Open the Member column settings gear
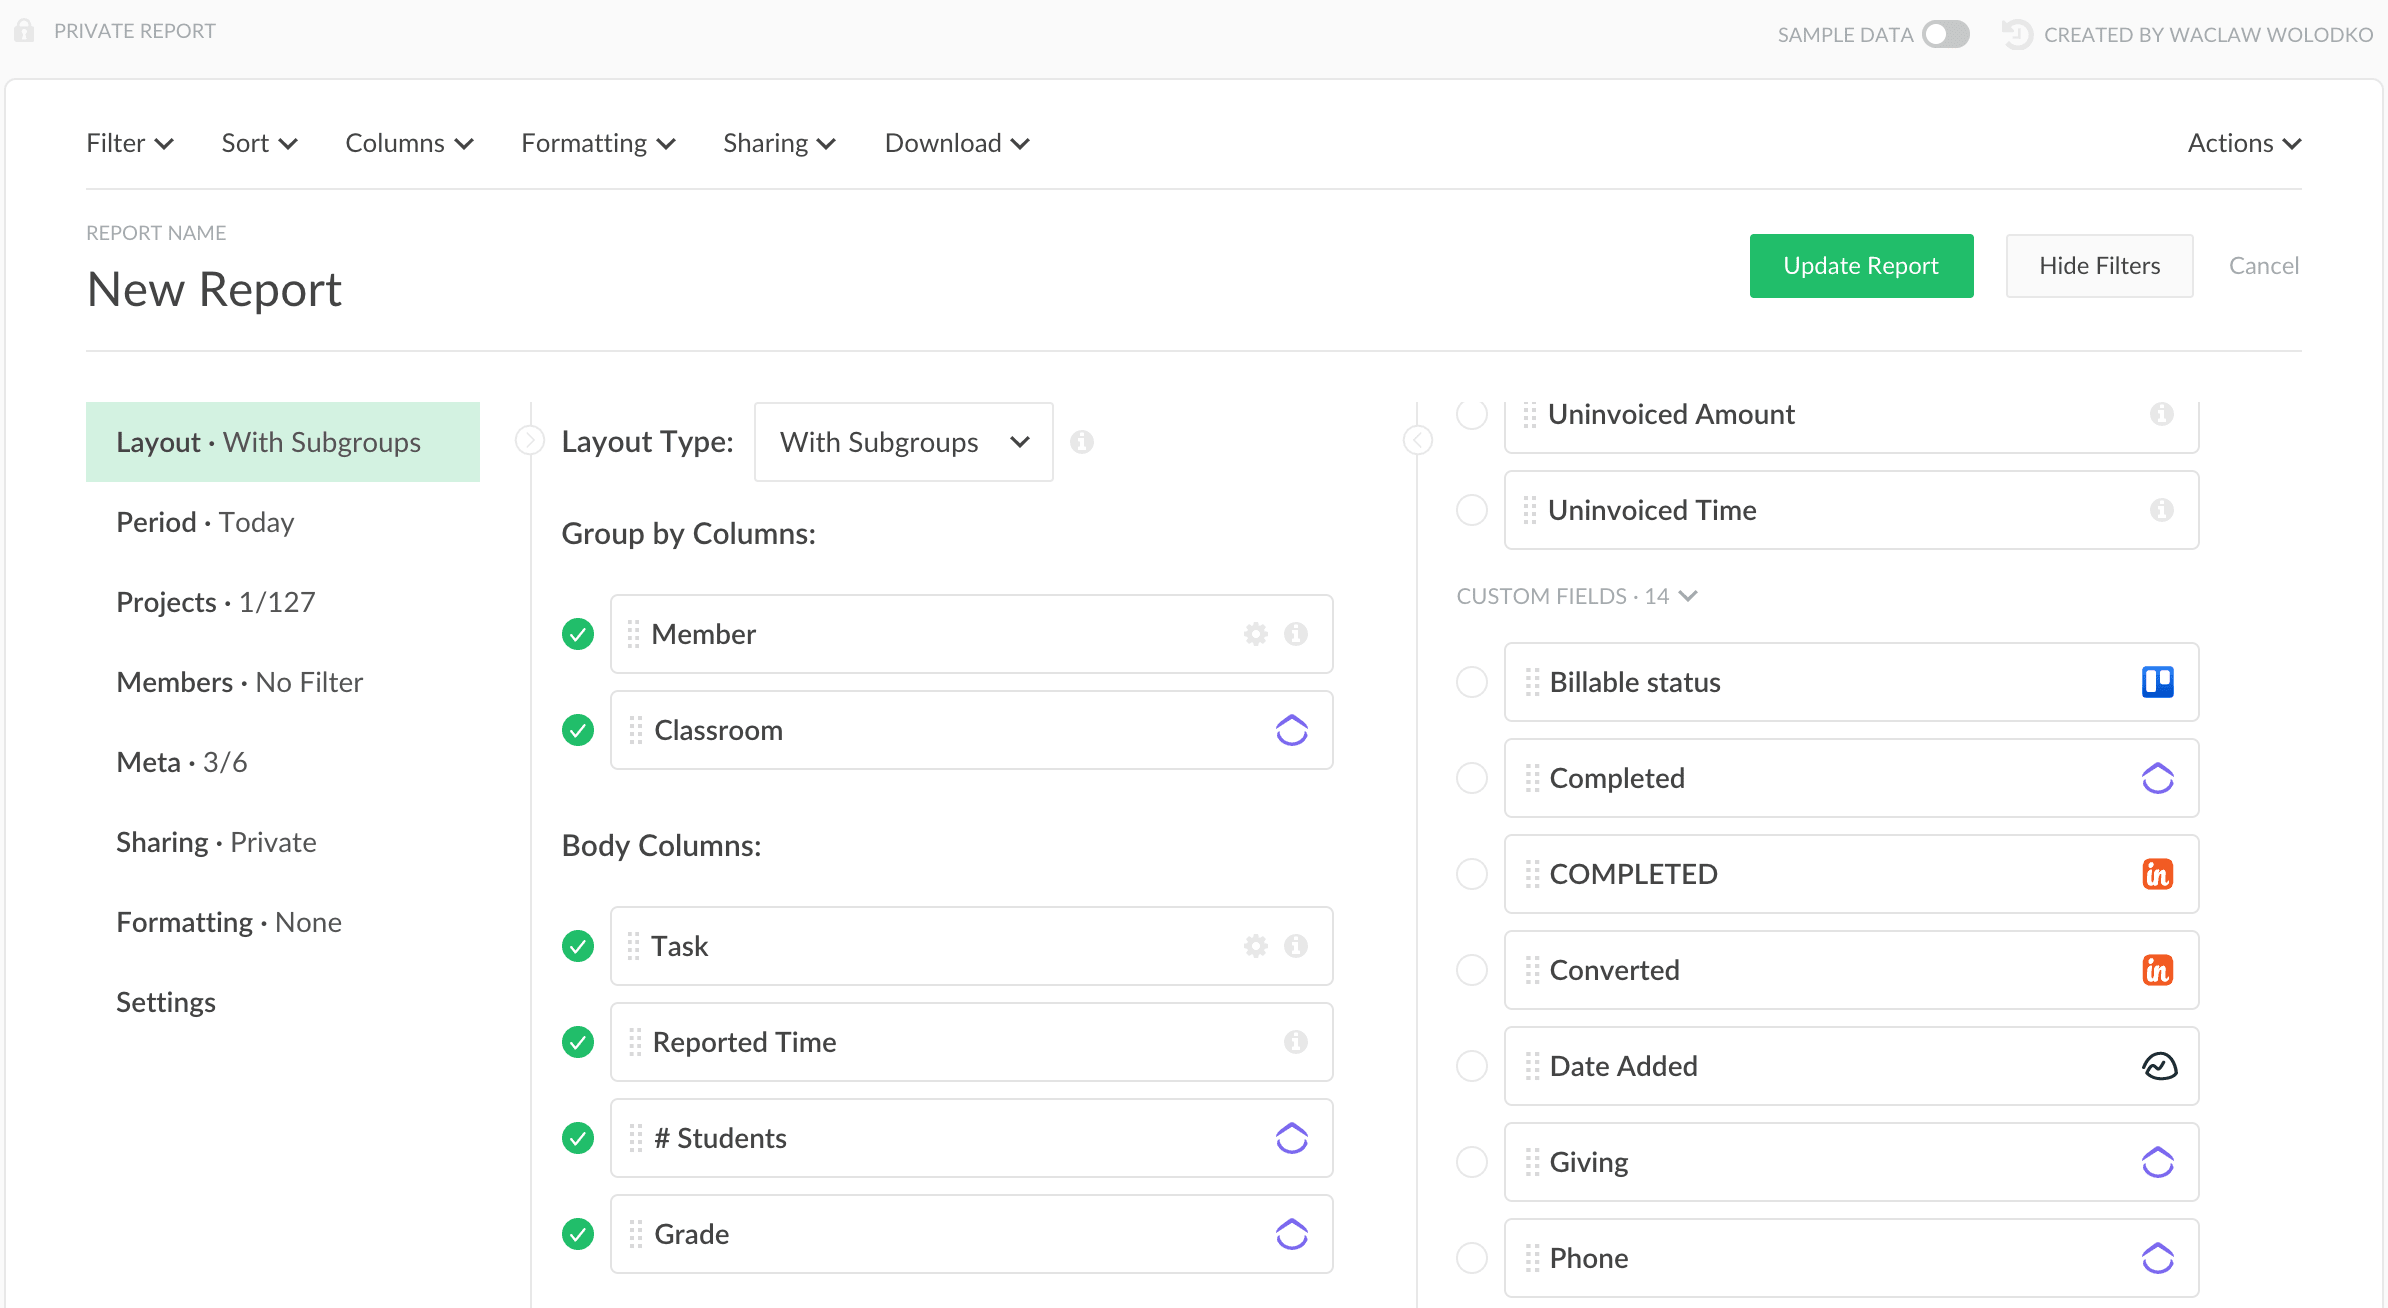 pyautogui.click(x=1254, y=633)
